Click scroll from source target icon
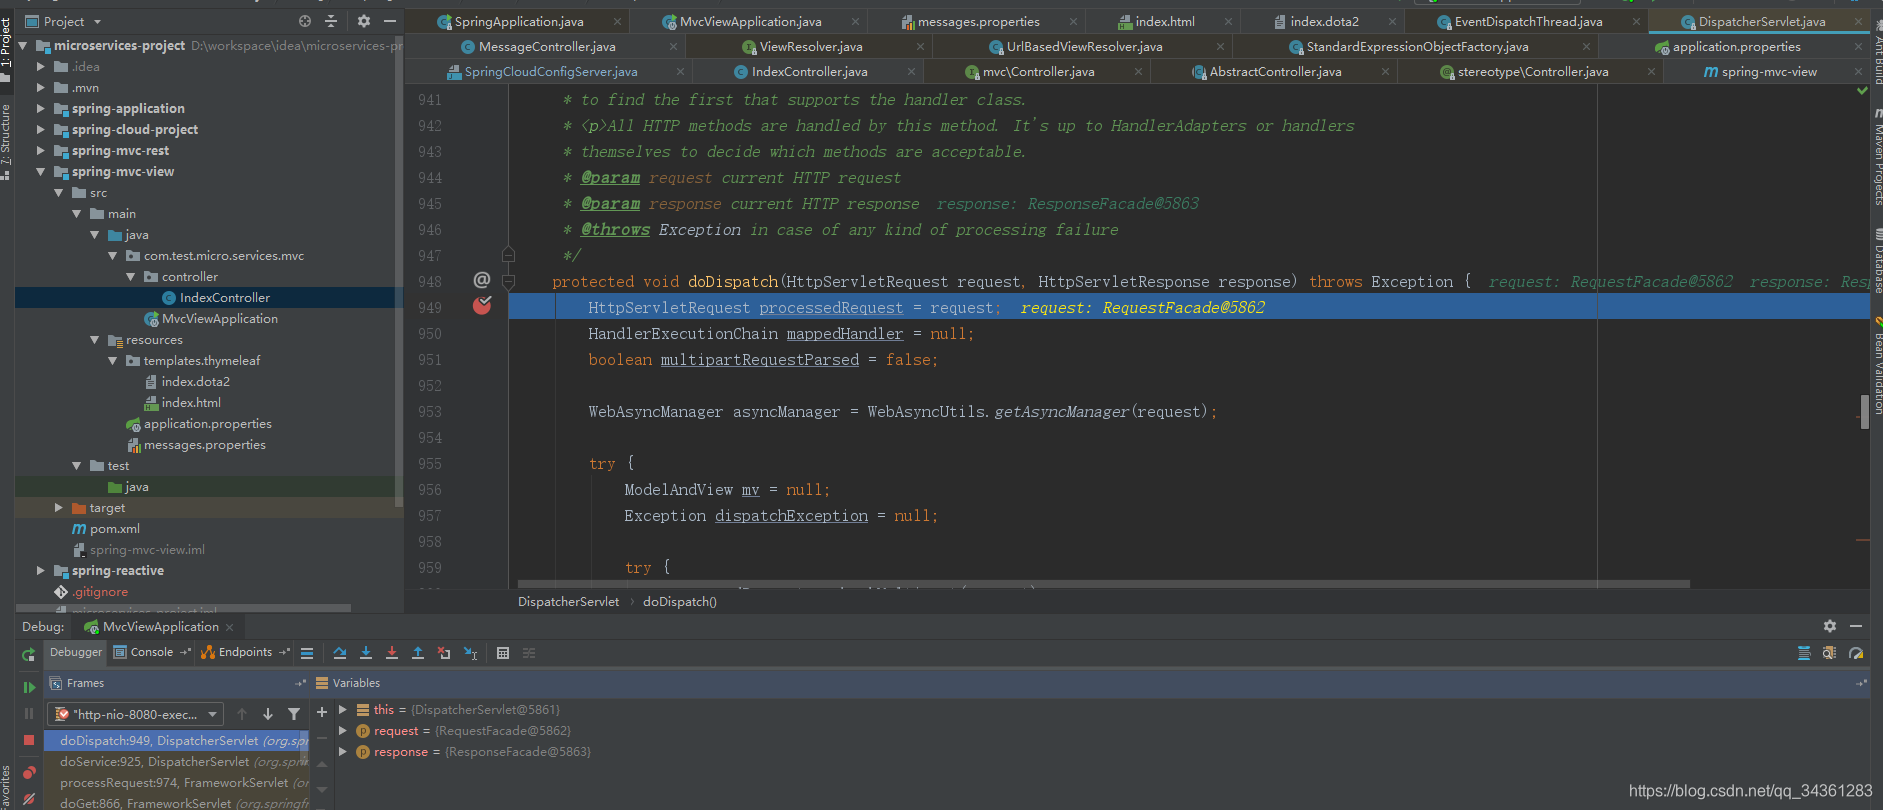The width and height of the screenshot is (1883, 810). (305, 21)
